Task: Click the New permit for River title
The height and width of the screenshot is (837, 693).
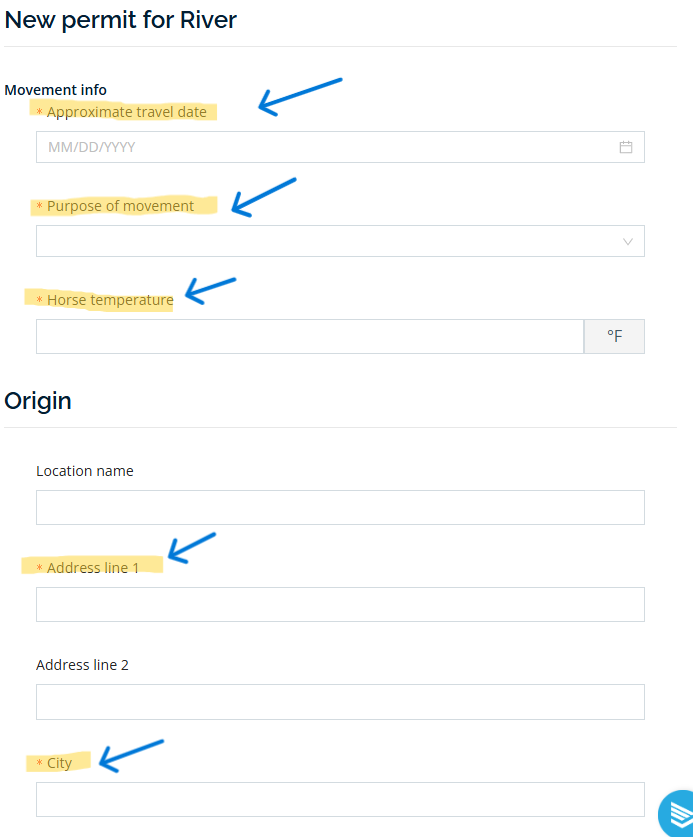Action: point(121,19)
